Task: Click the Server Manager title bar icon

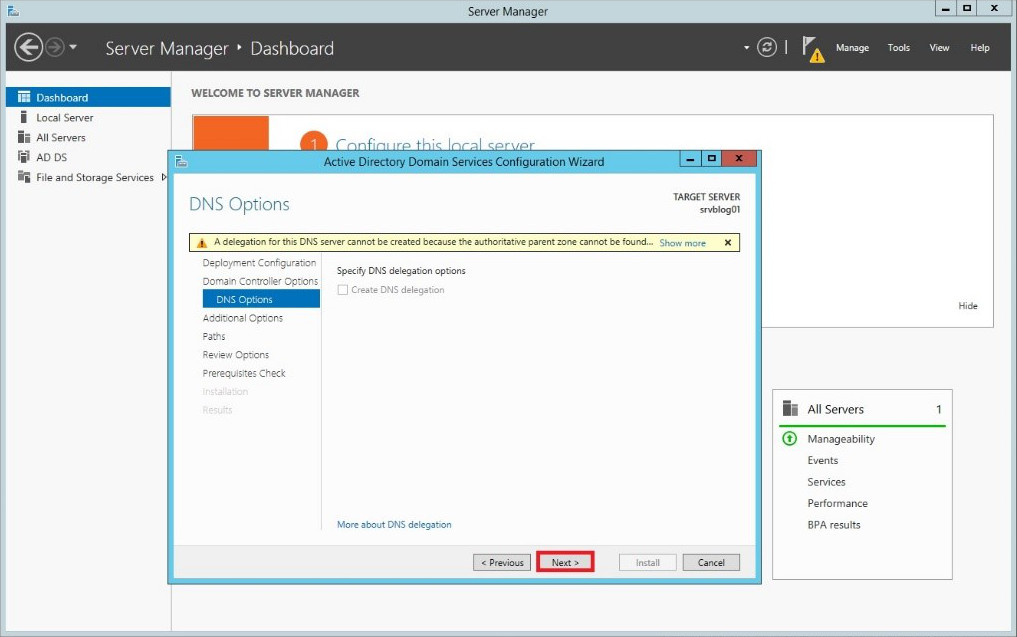Action: (13, 11)
